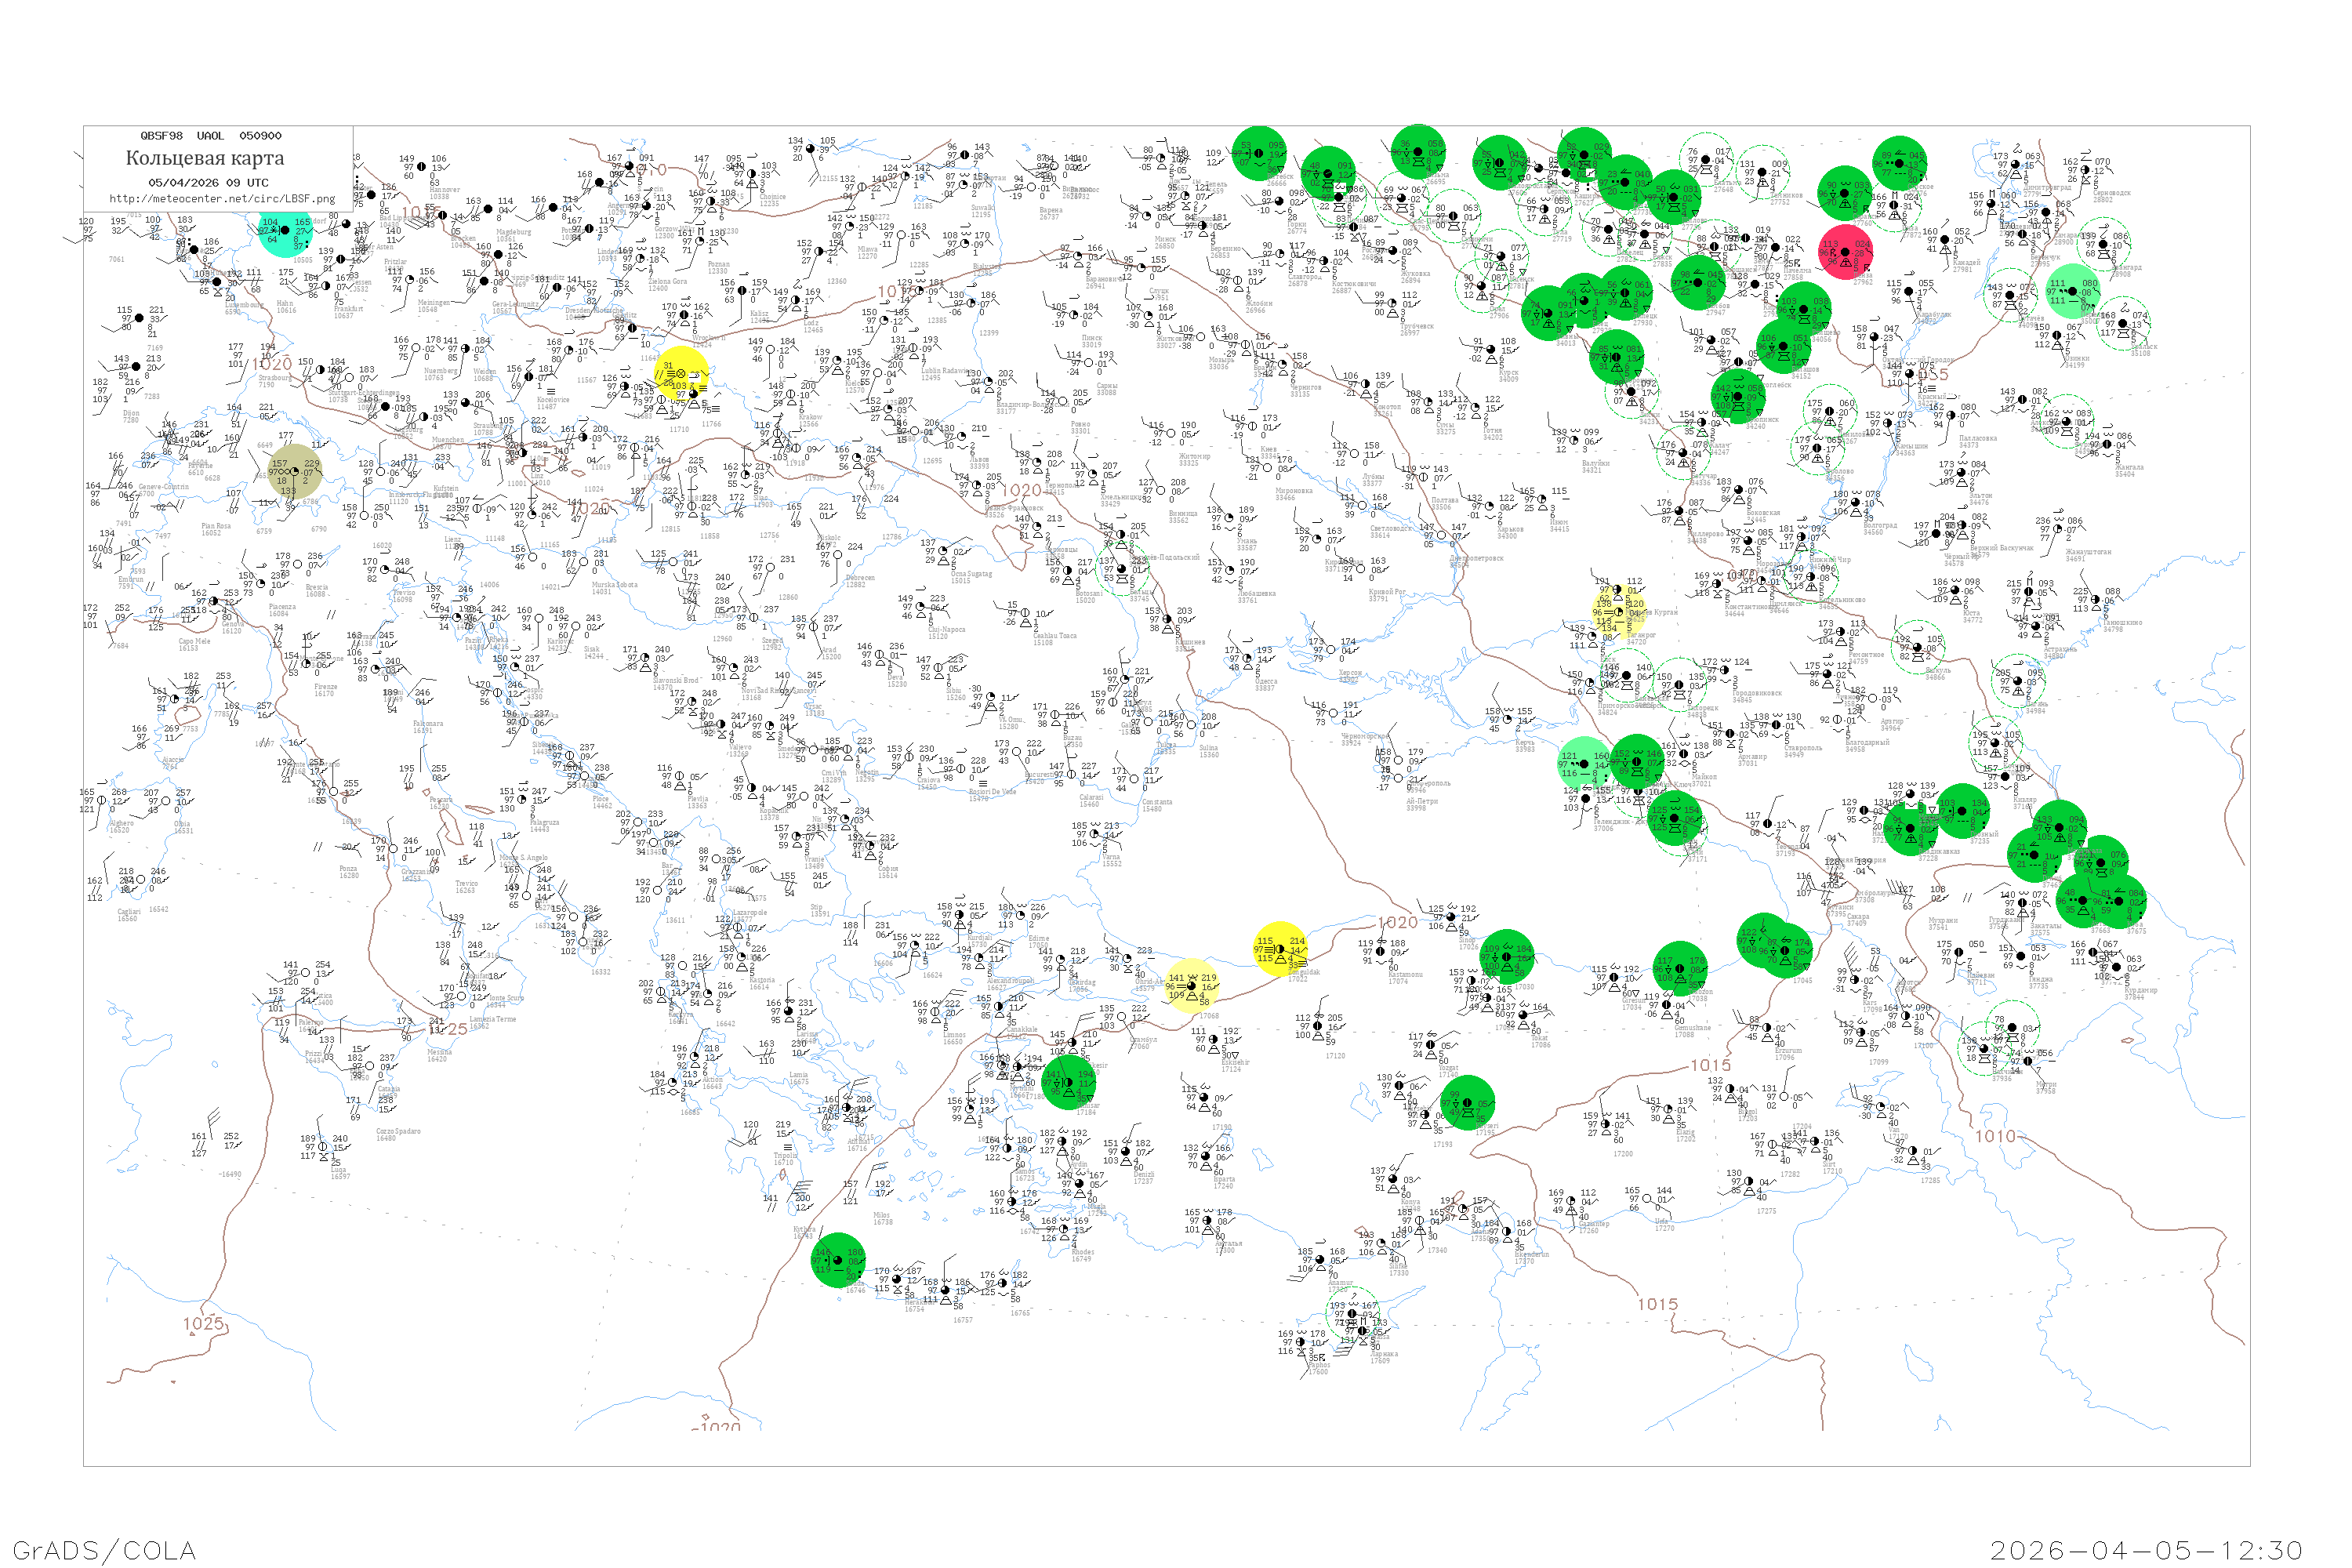
Task: Click the Кольцевая карта title
Action: tap(204, 158)
